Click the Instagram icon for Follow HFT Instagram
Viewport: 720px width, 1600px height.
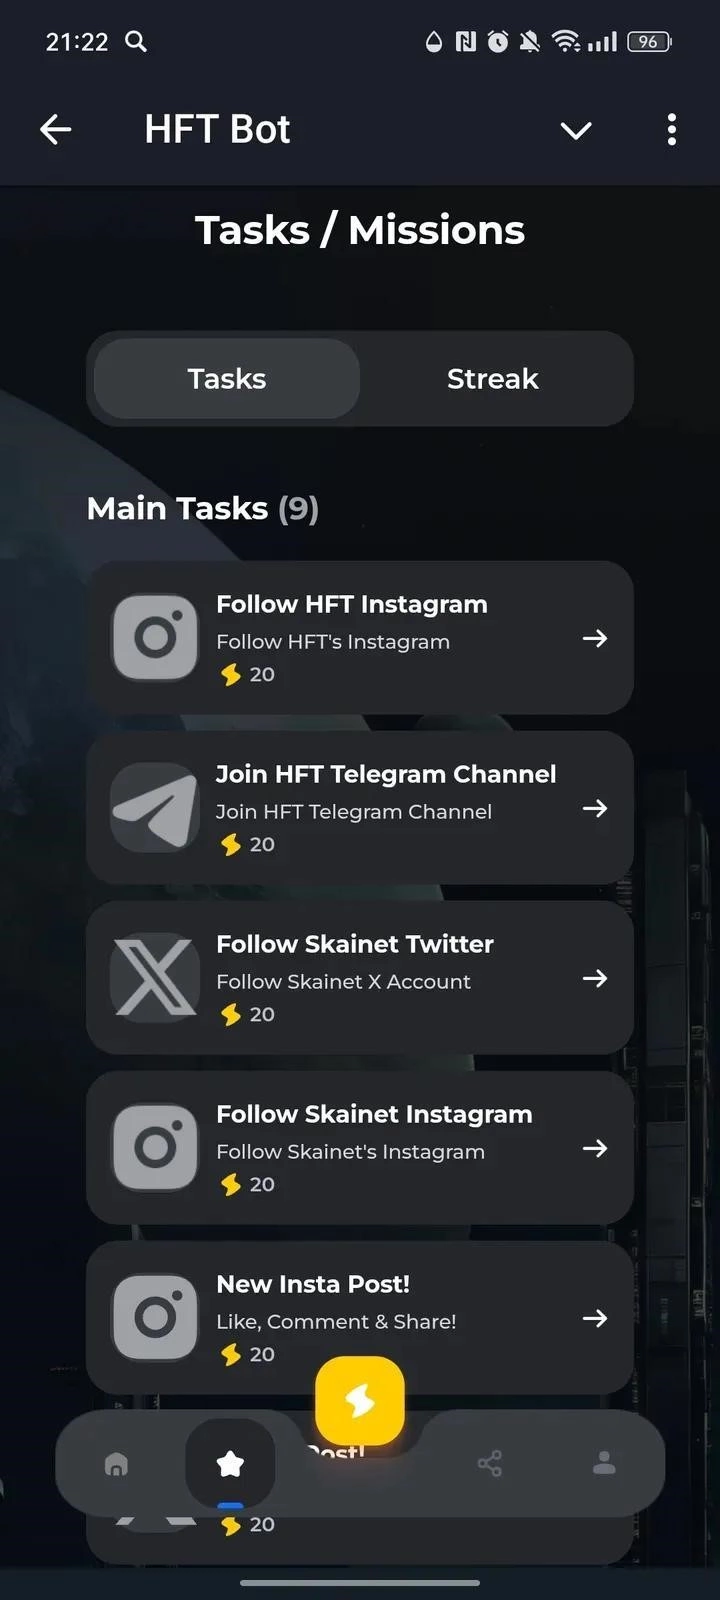pos(155,638)
